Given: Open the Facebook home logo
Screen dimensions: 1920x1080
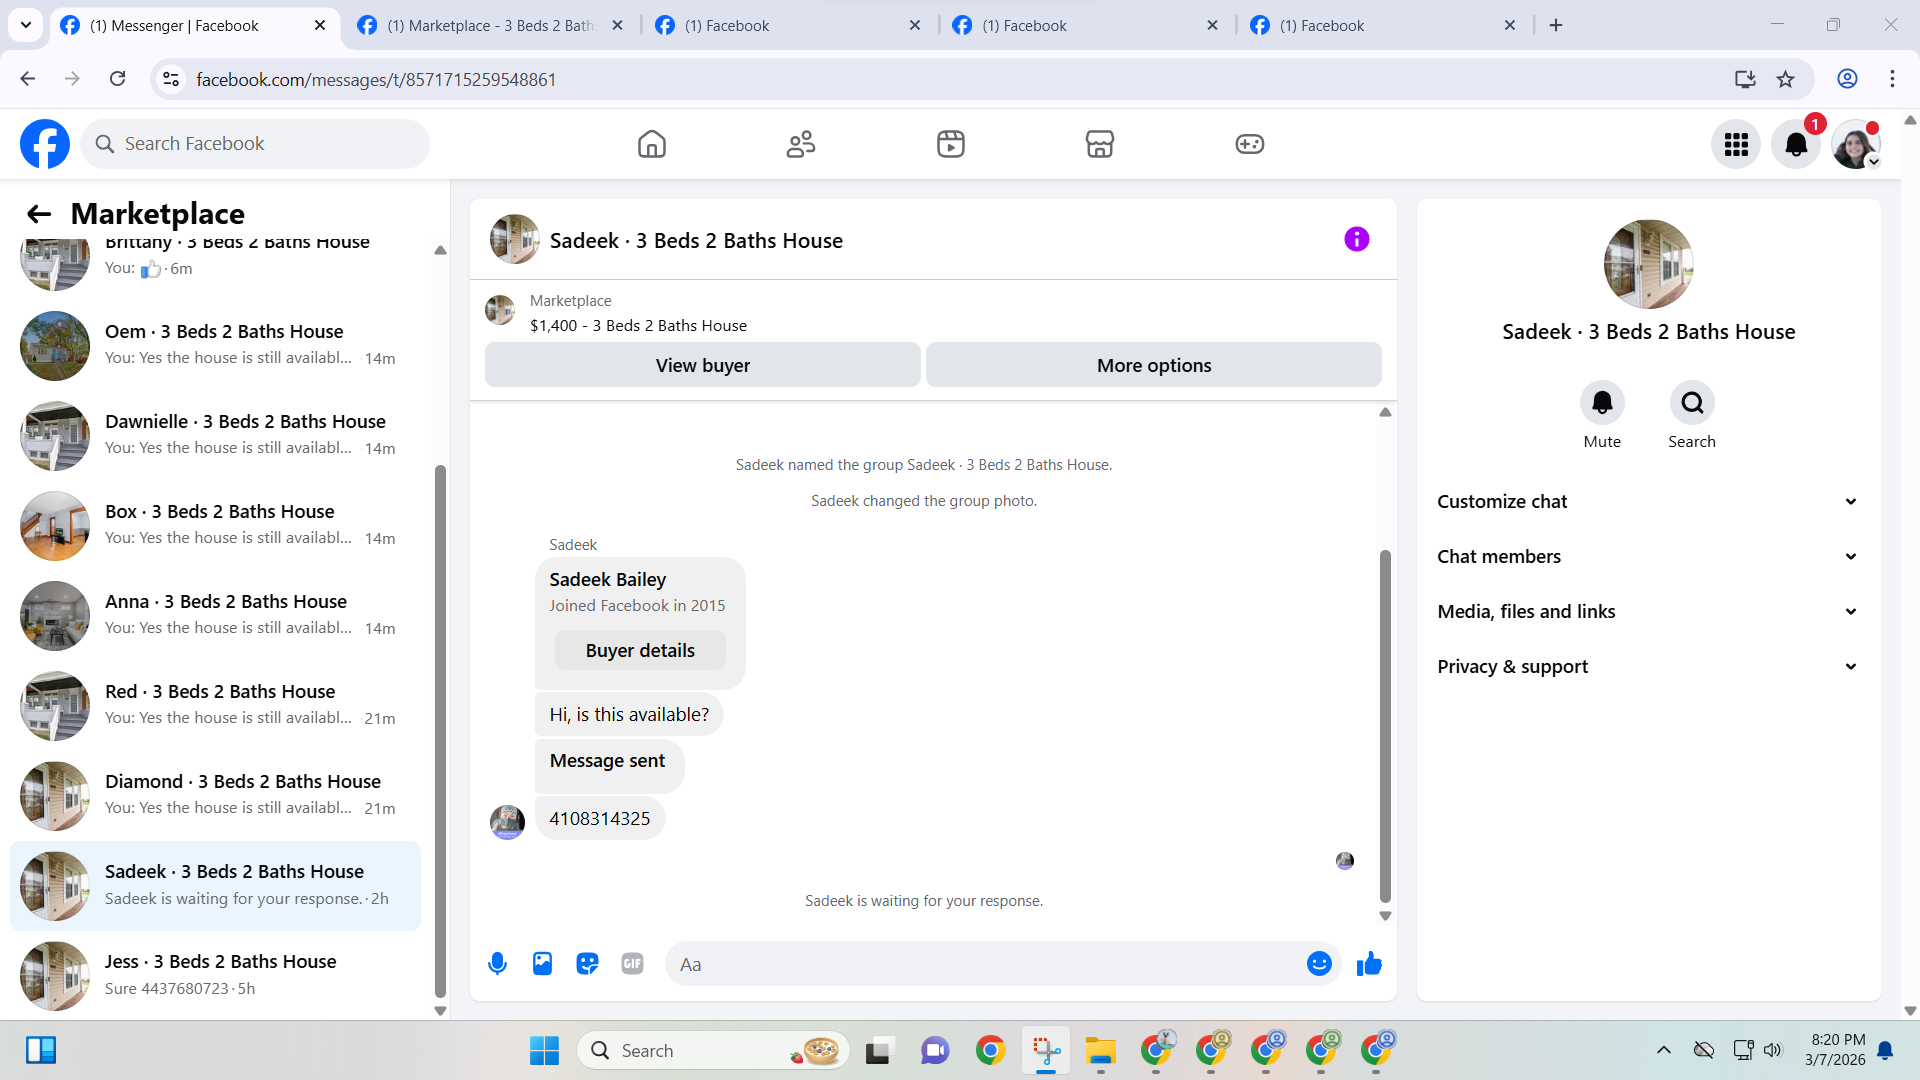Looking at the screenshot, I should pyautogui.click(x=45, y=144).
